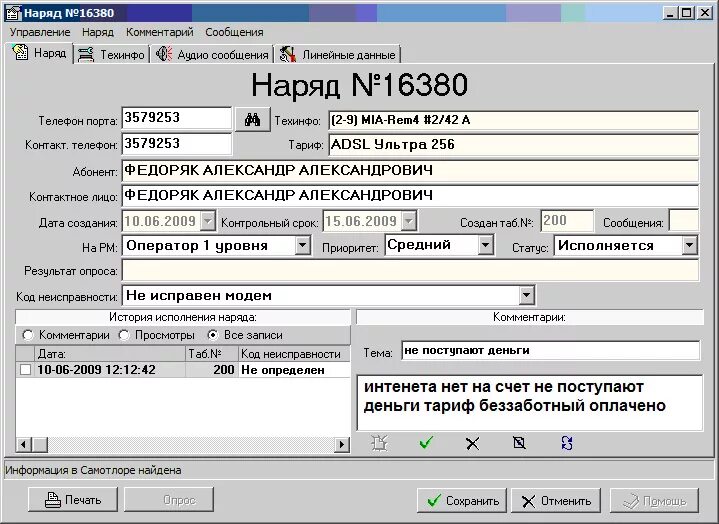Click the crossed-out document icon below comments

(519, 443)
